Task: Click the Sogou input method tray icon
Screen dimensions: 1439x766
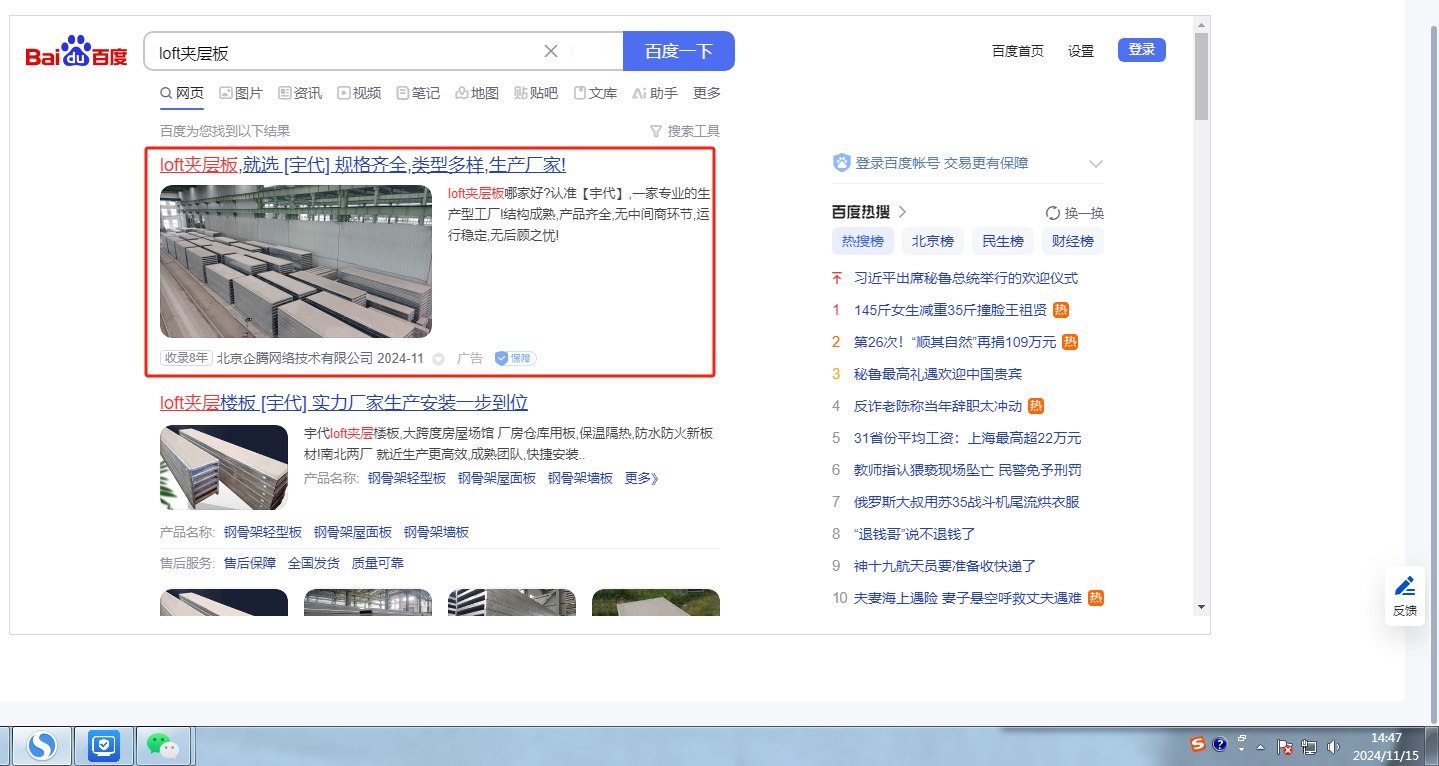Action: 1198,744
